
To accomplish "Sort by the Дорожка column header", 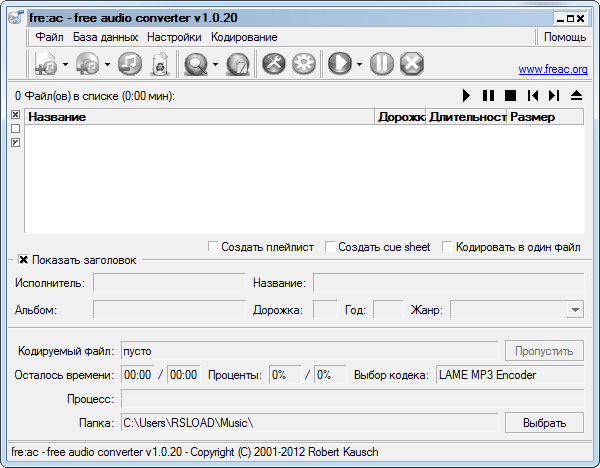I will click(x=400, y=117).
